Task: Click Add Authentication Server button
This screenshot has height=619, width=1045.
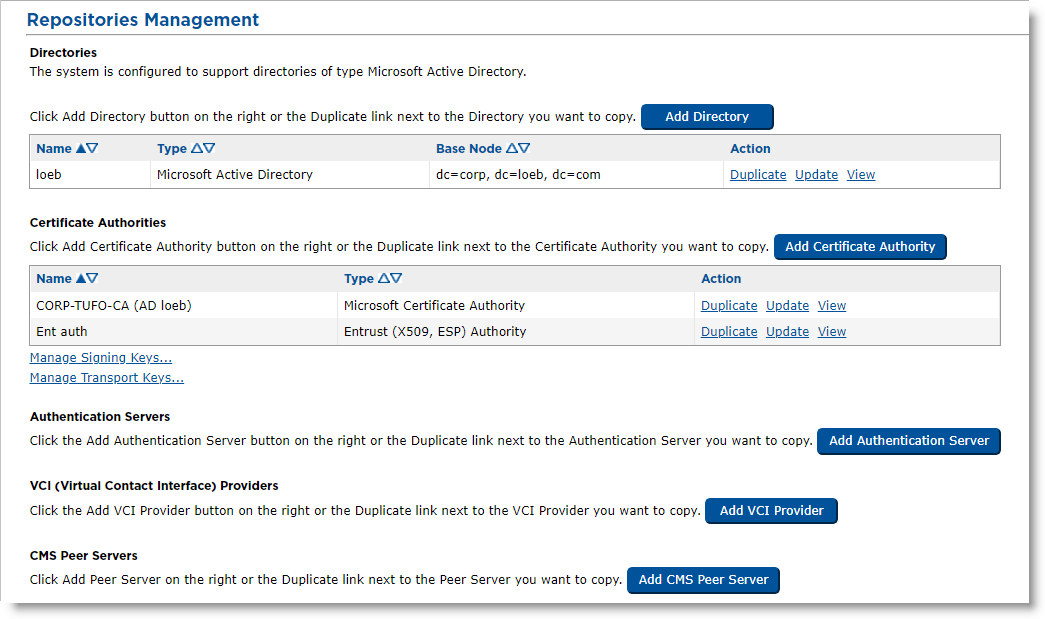Action: pos(908,441)
